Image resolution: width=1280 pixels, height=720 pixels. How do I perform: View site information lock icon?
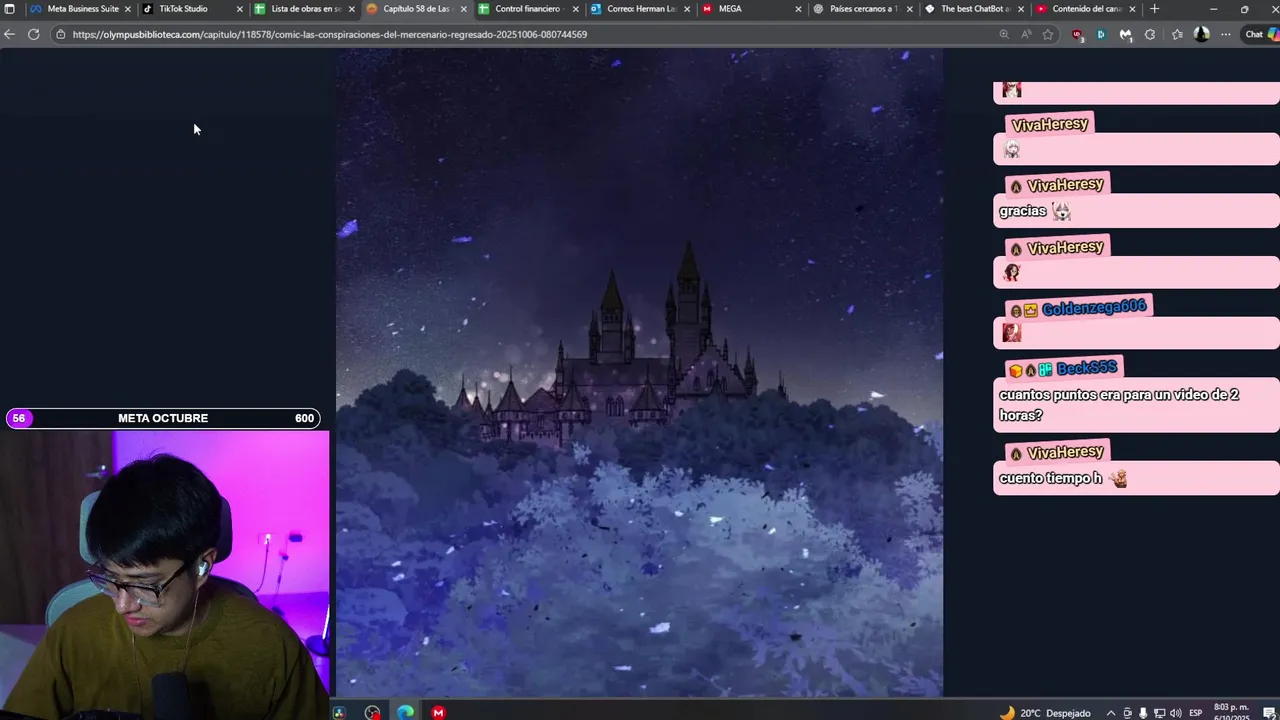[x=61, y=34]
